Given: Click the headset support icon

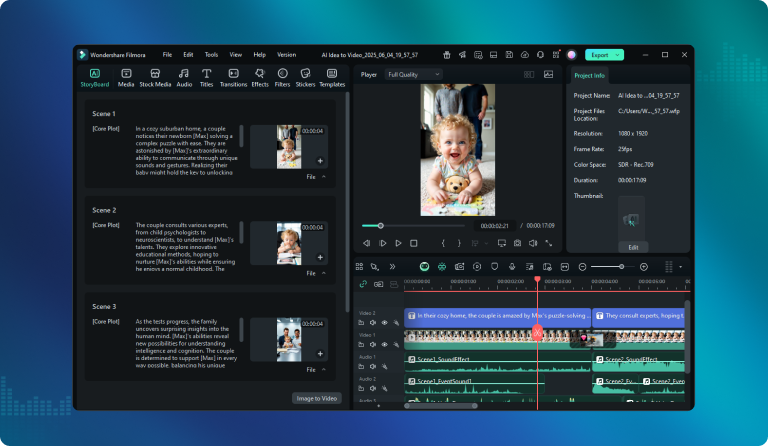Looking at the screenshot, I should click(x=540, y=55).
